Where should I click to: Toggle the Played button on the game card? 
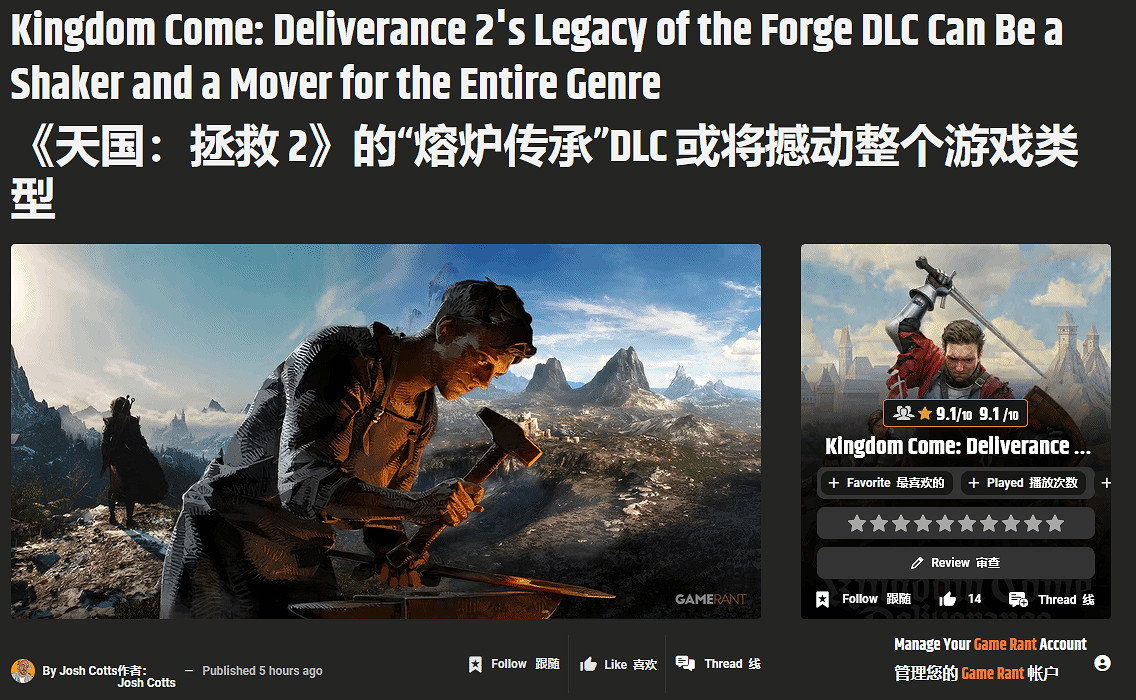(1023, 483)
